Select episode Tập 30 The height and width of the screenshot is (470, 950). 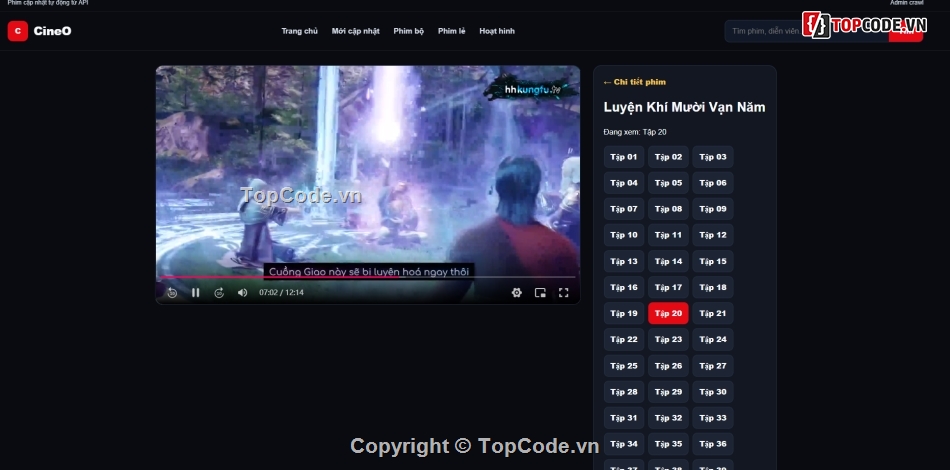click(x=713, y=392)
